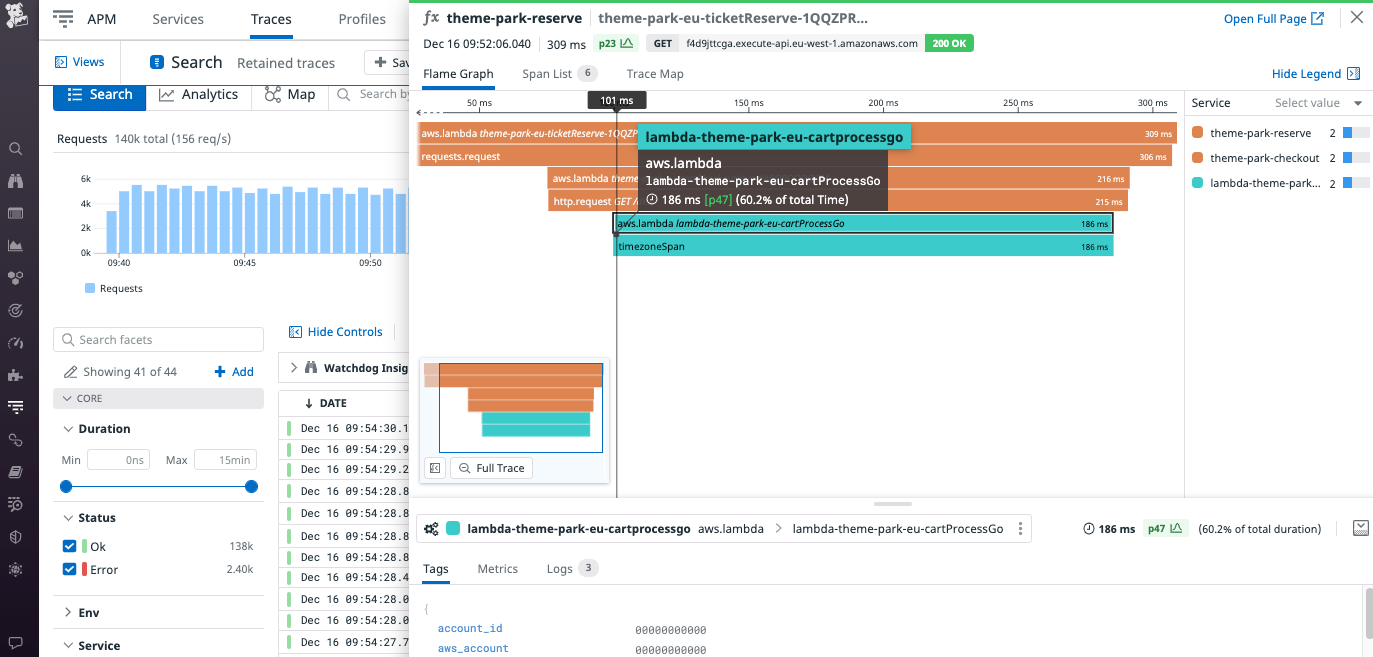The height and width of the screenshot is (657, 1373).
Task: Open the magnifying glass search icon in sidebar
Action: (x=15, y=148)
